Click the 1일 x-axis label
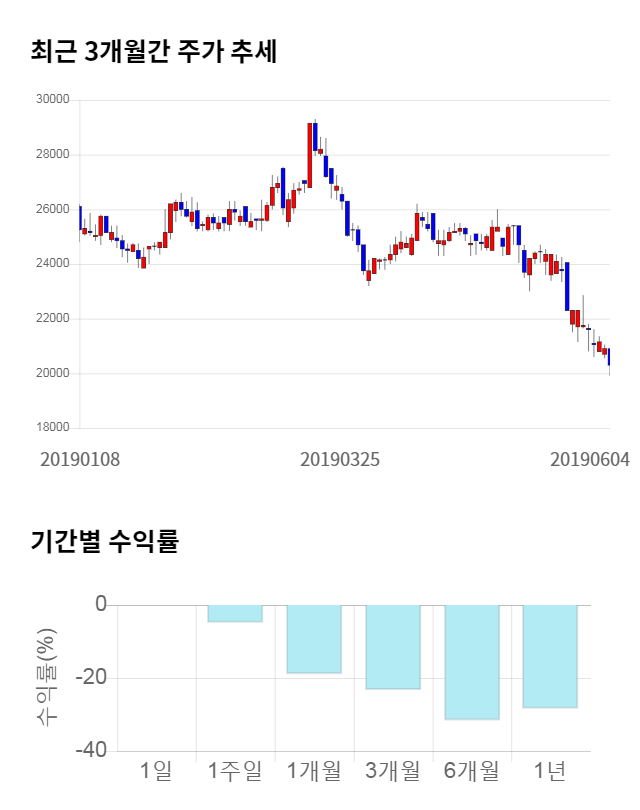Image resolution: width=640 pixels, height=810 pixels. click(x=157, y=770)
